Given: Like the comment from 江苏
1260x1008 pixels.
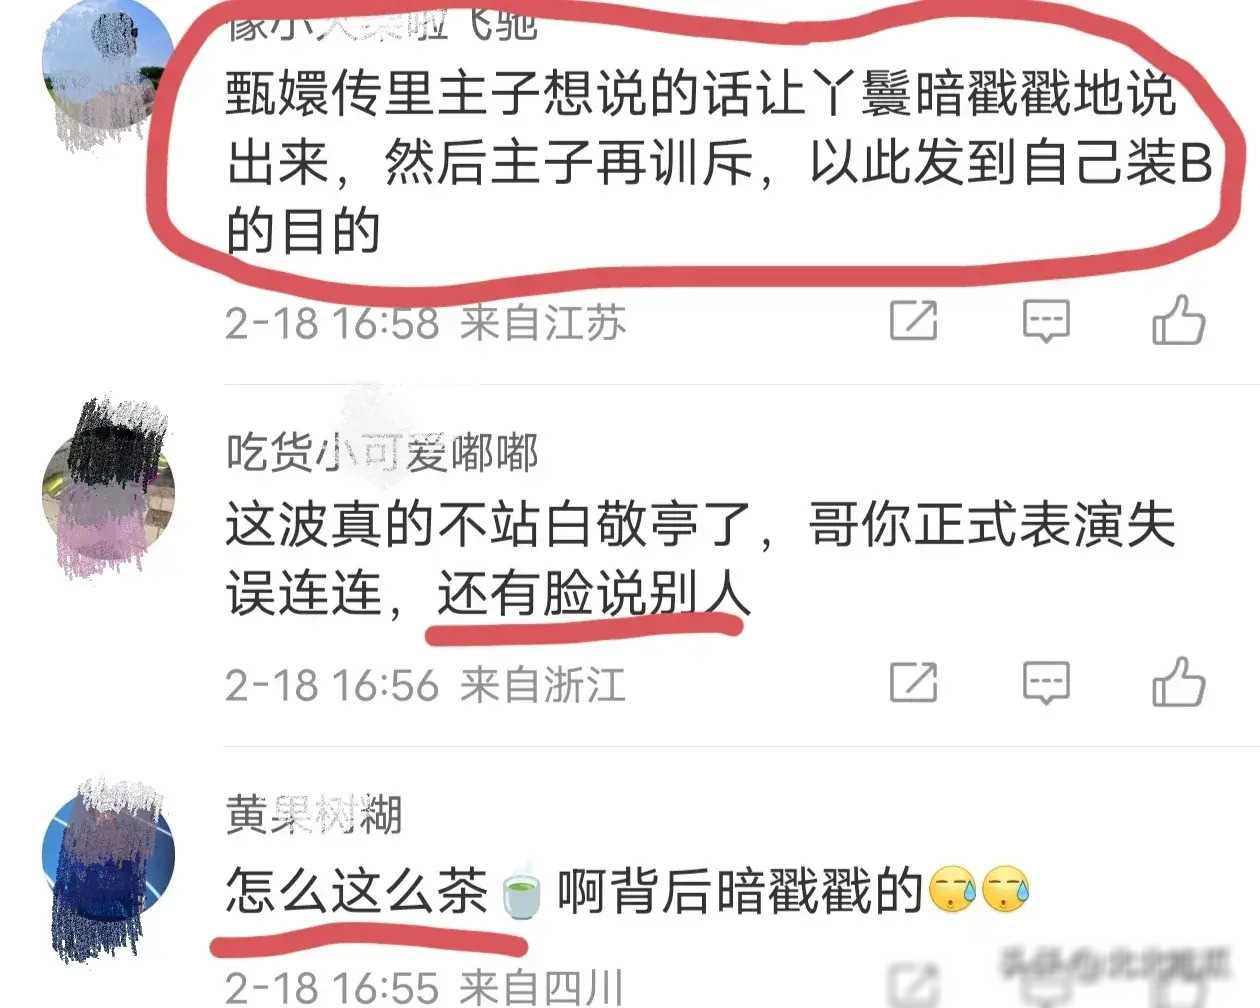Looking at the screenshot, I should pyautogui.click(x=1179, y=321).
